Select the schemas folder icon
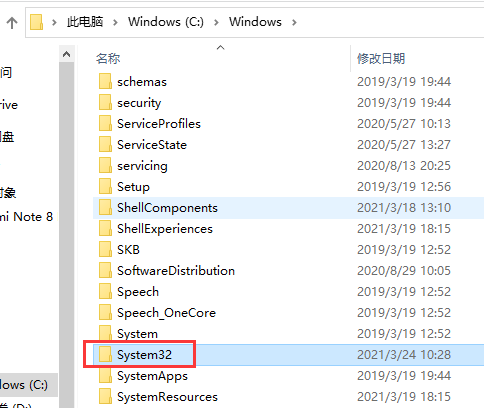This screenshot has width=484, height=408. [x=105, y=82]
